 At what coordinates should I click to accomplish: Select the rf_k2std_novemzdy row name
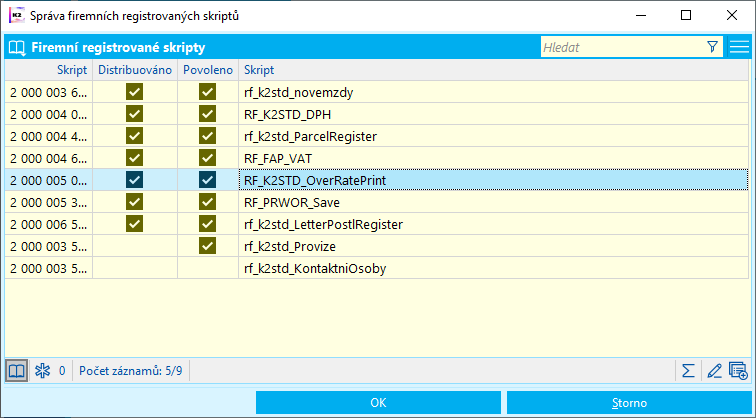(298, 92)
